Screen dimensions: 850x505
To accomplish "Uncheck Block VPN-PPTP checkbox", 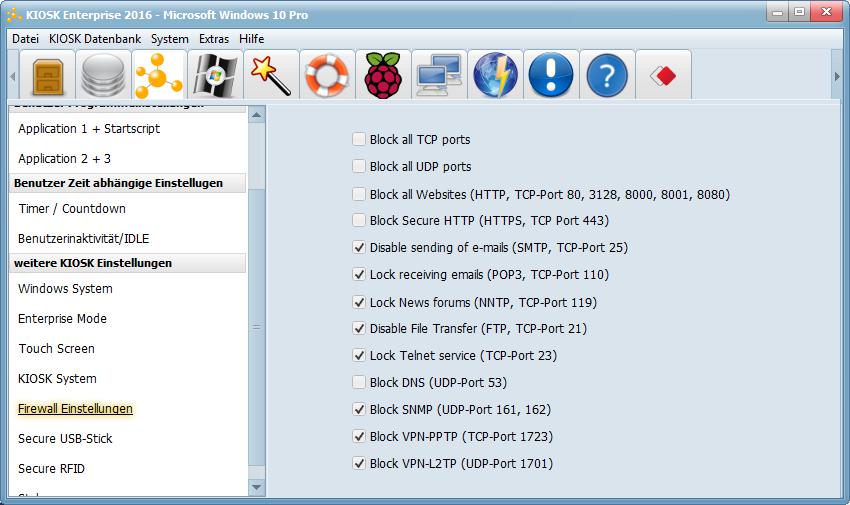I will pyautogui.click(x=359, y=436).
